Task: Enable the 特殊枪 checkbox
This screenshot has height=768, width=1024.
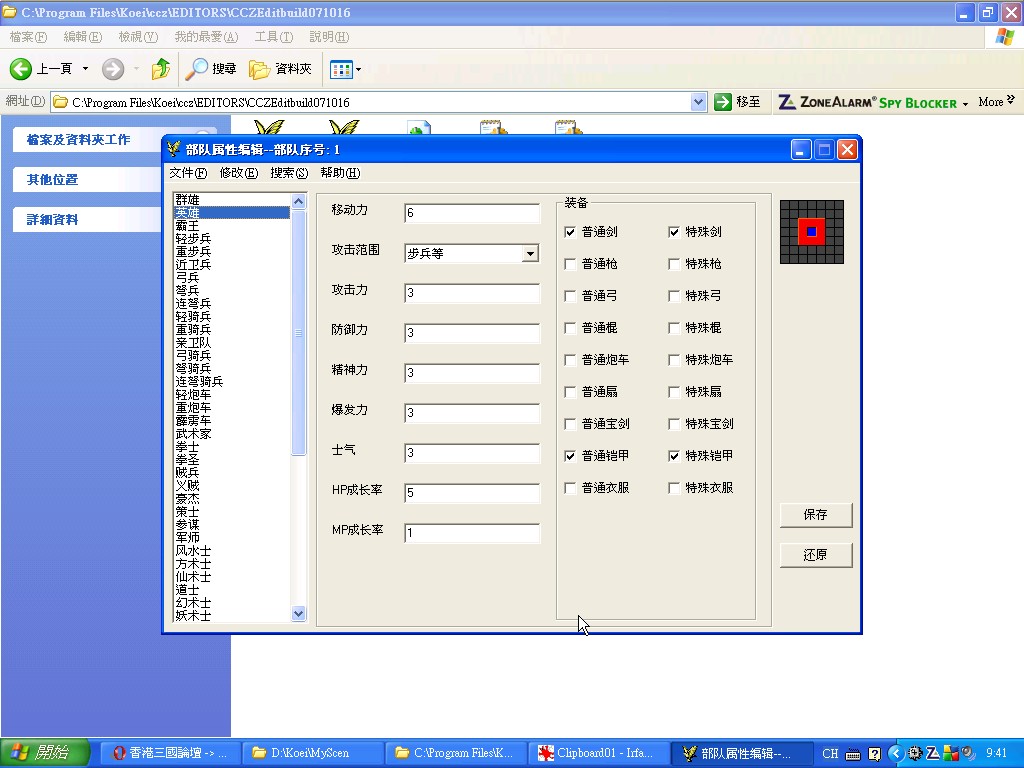Action: [x=674, y=264]
